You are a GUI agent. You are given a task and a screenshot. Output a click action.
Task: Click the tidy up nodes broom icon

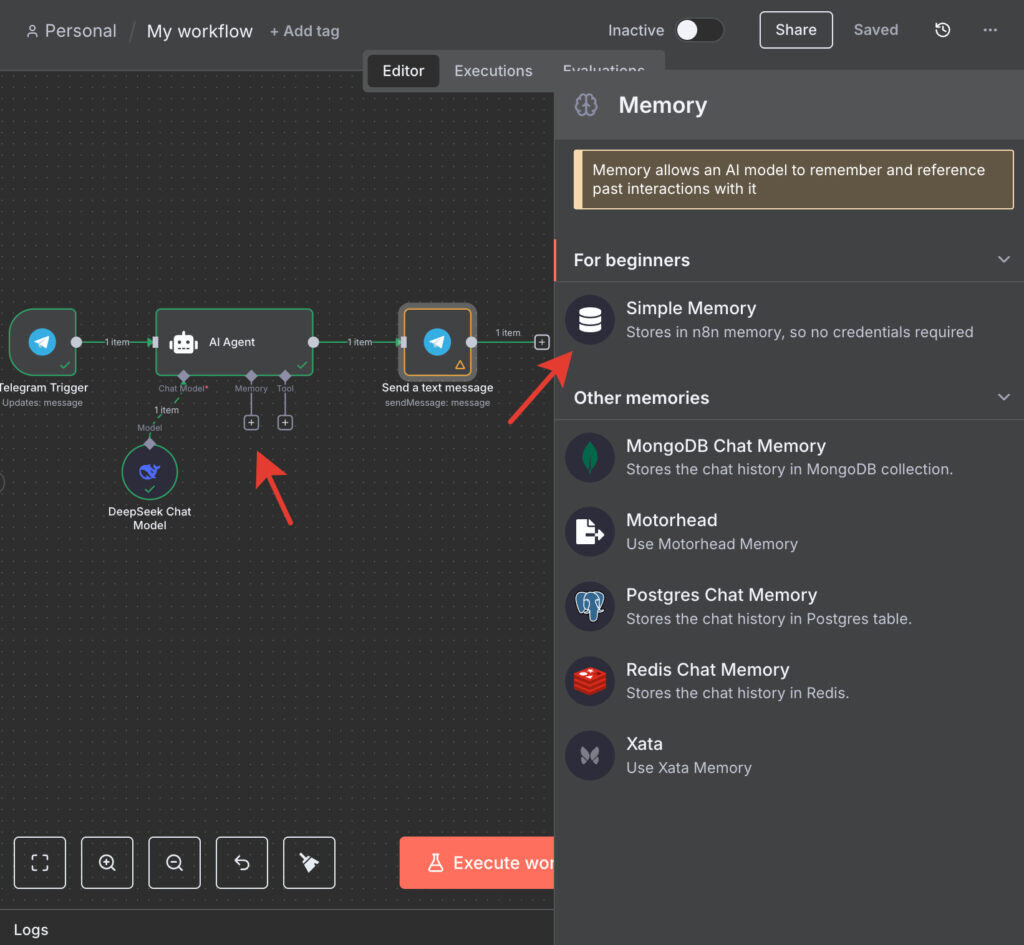pos(309,863)
